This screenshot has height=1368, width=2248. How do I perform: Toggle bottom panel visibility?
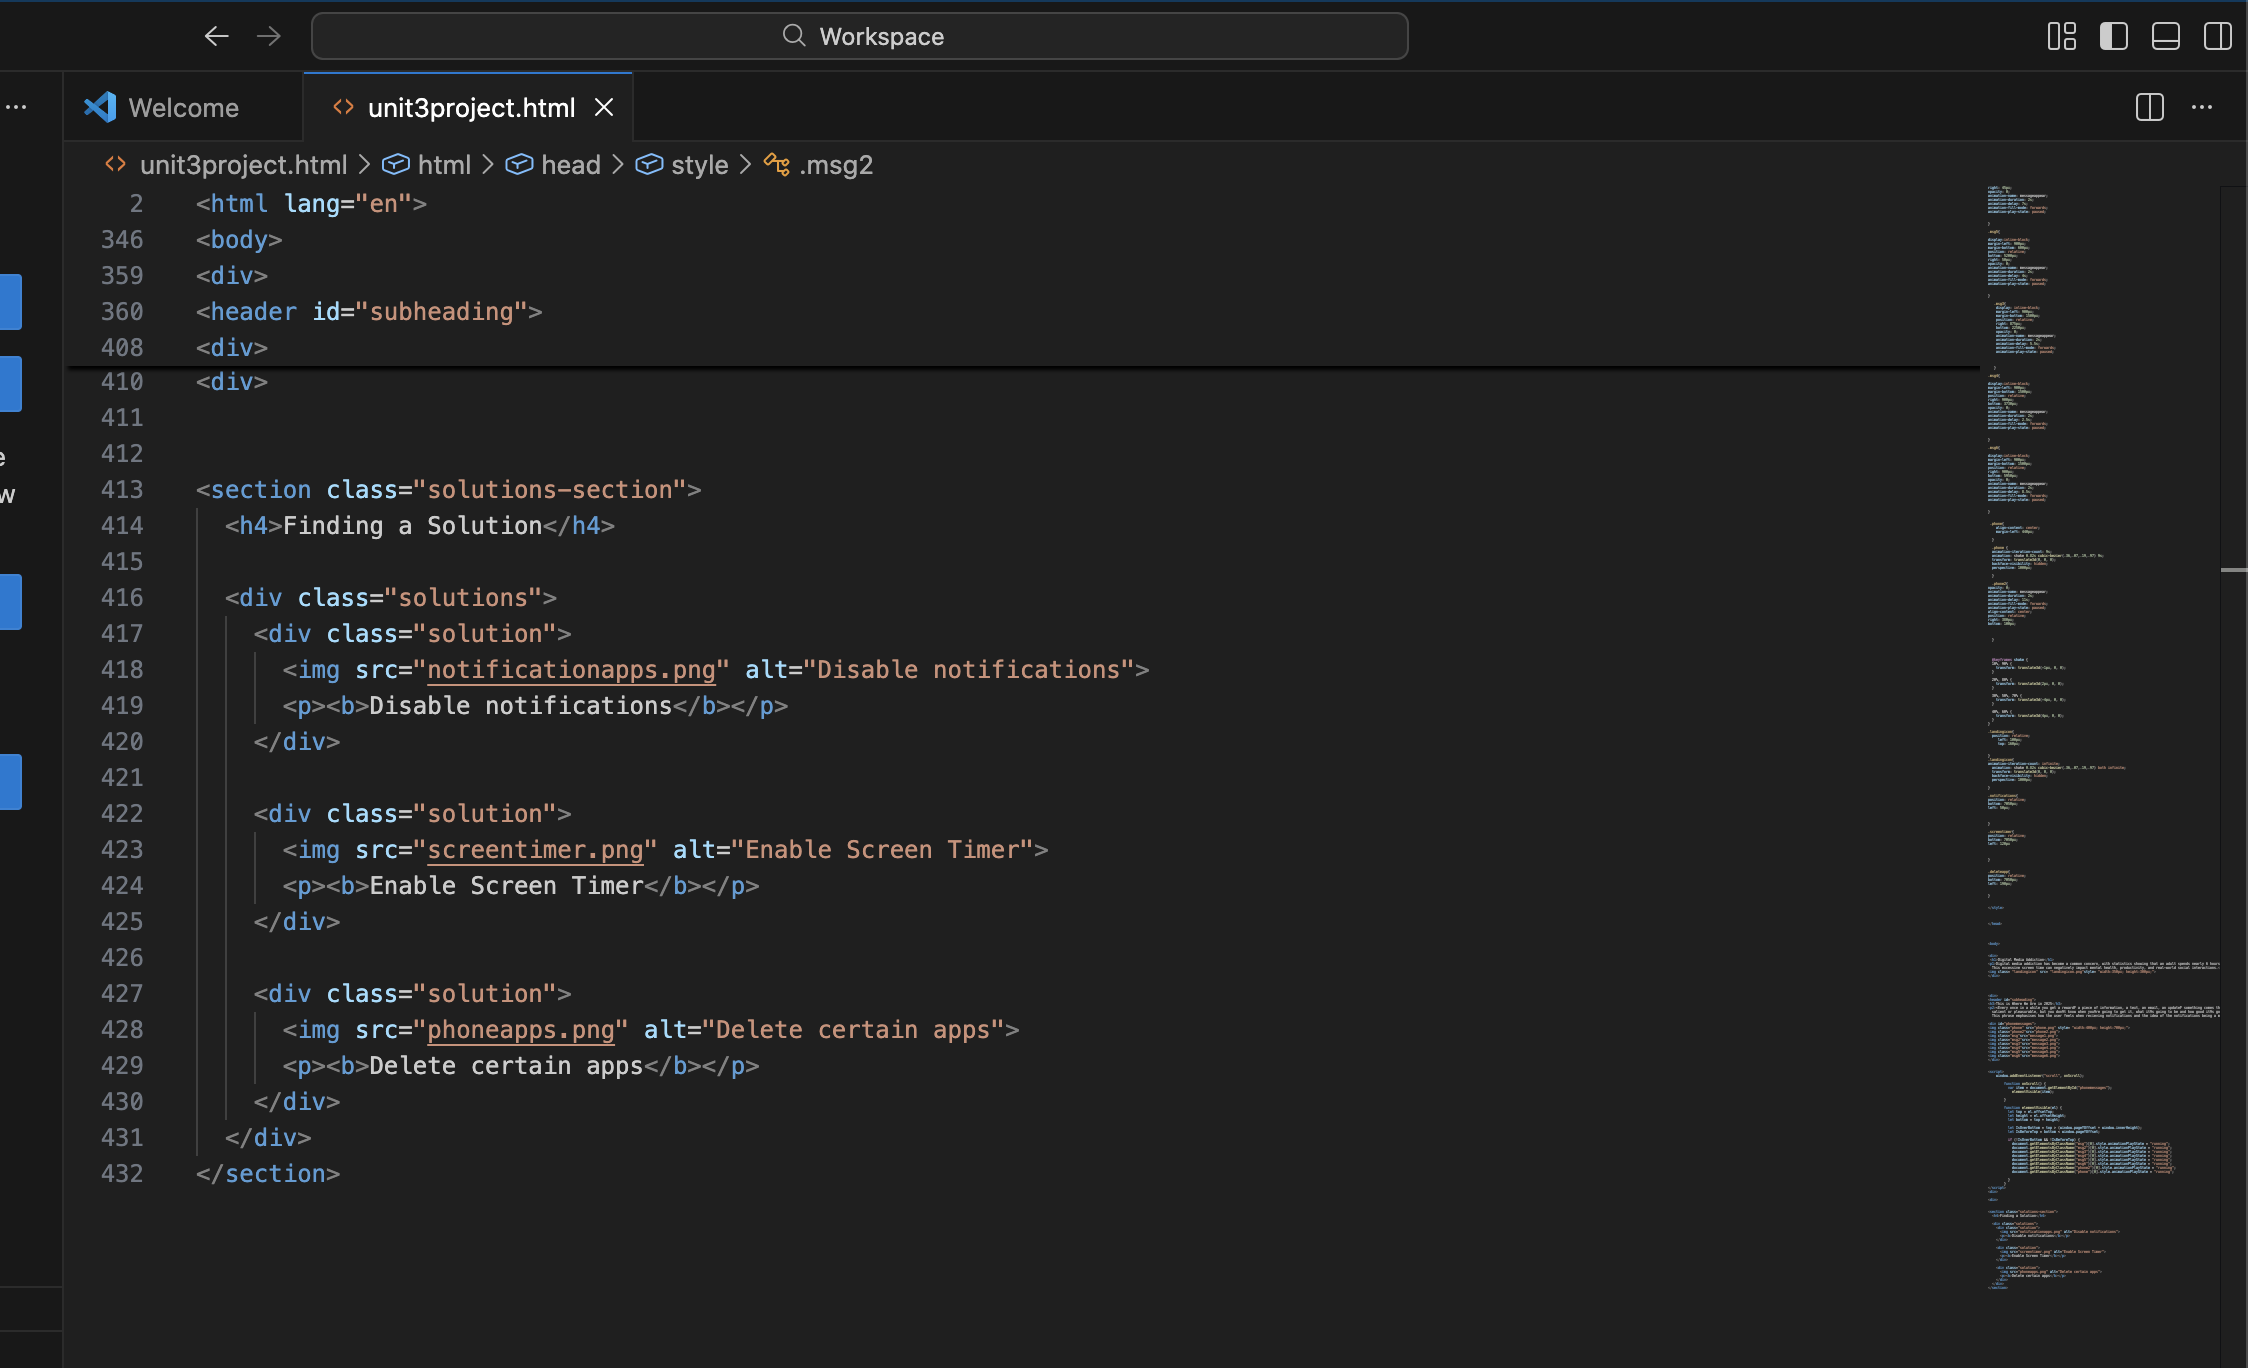[x=2165, y=37]
